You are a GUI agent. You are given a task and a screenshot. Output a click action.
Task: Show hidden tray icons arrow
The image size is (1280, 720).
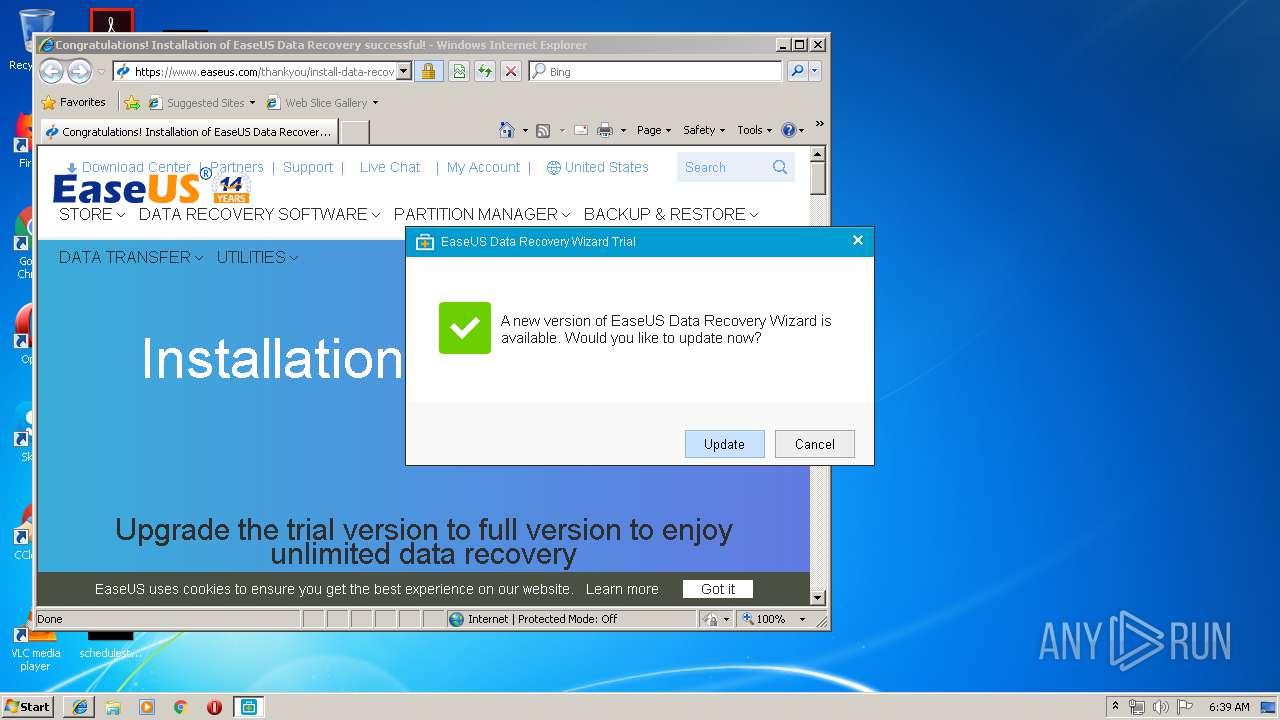pyautogui.click(x=1115, y=707)
